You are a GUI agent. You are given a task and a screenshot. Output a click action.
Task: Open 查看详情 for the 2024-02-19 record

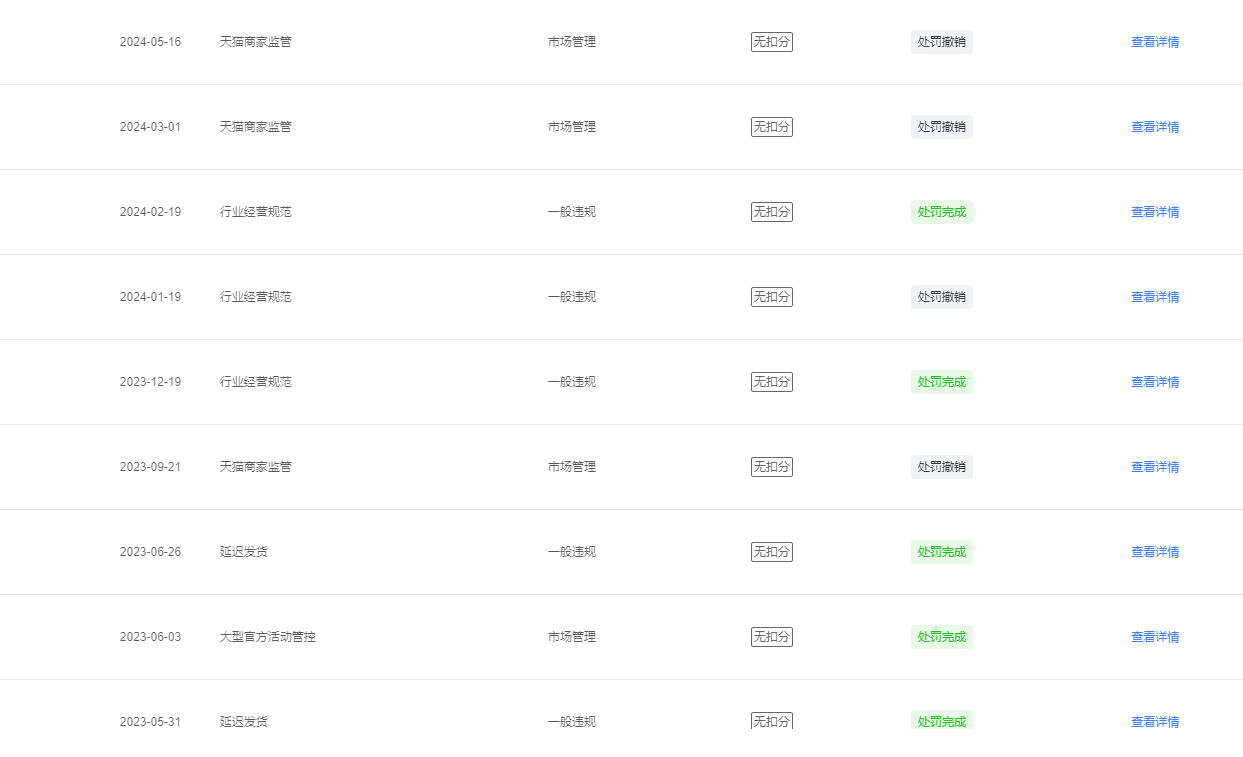click(x=1155, y=212)
